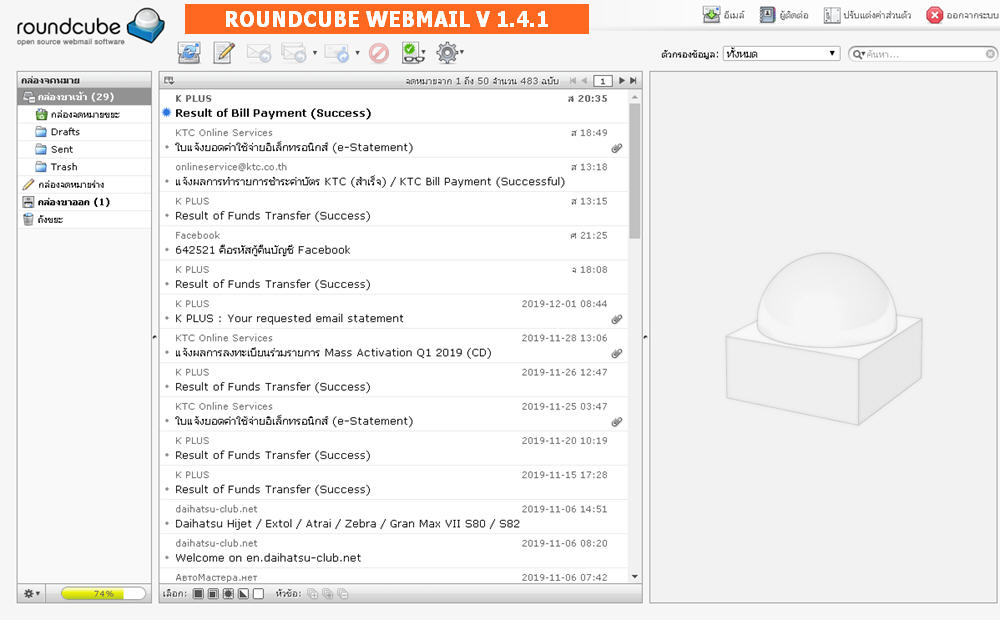Open the Junk mail folder with green icon
1000x620 pixels.
(x=84, y=114)
